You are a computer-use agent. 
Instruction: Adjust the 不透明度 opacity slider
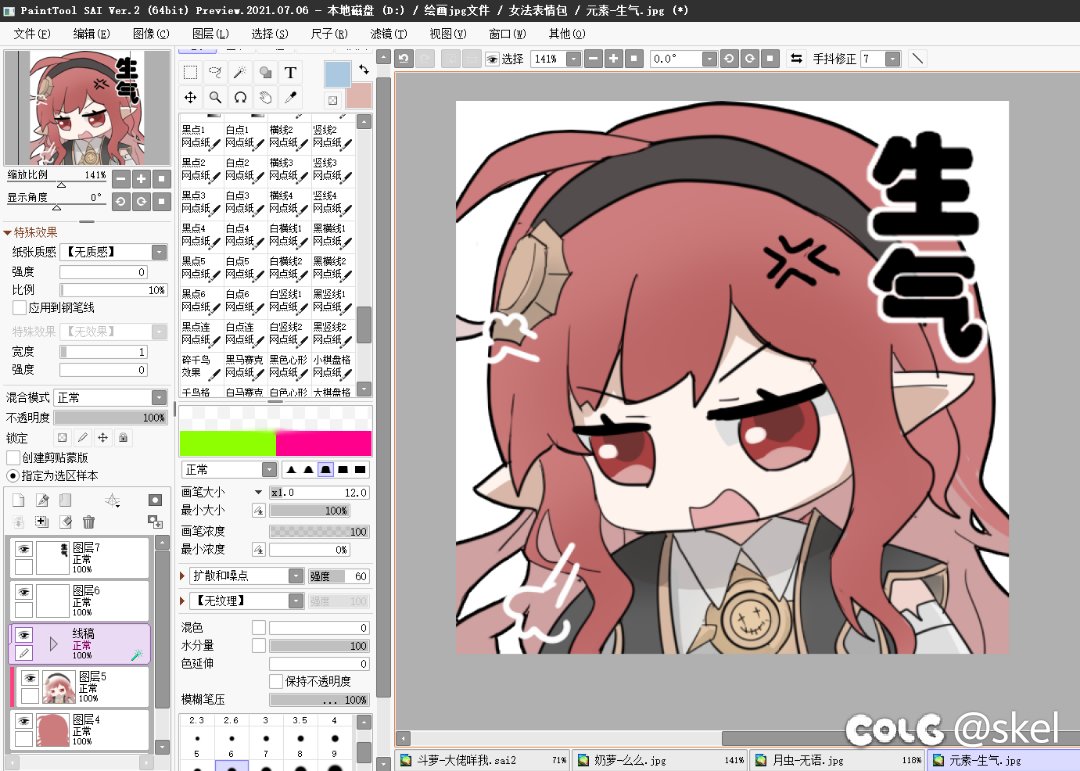pyautogui.click(x=110, y=418)
